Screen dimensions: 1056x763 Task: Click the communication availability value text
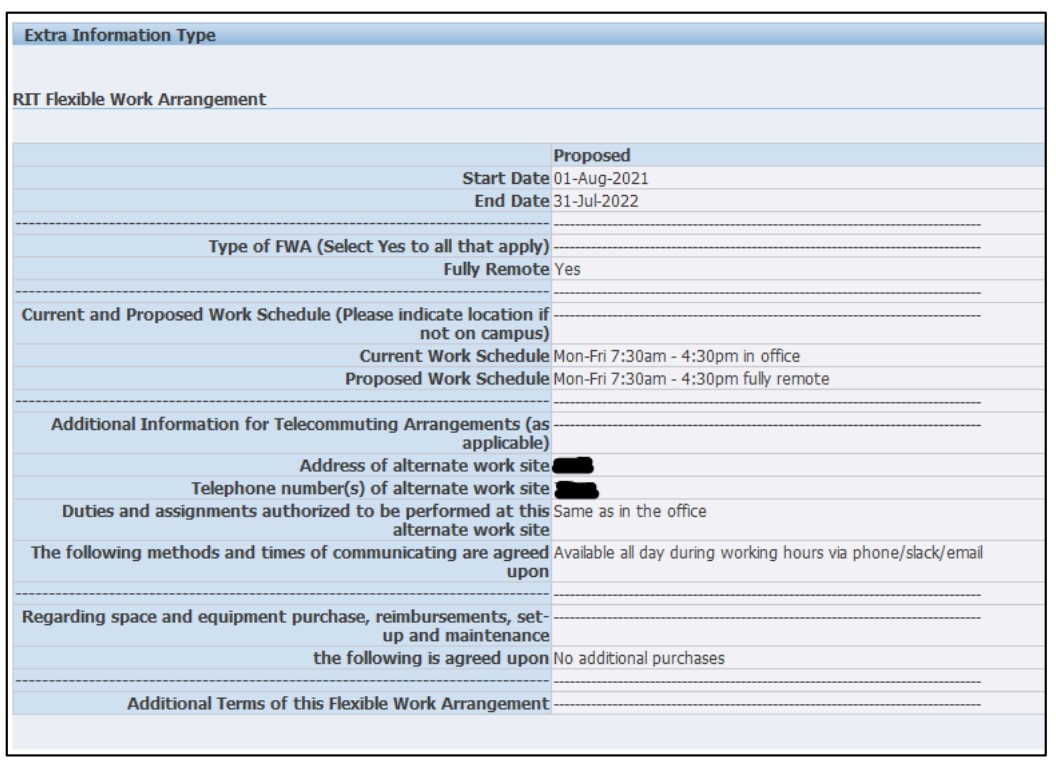[x=767, y=555]
